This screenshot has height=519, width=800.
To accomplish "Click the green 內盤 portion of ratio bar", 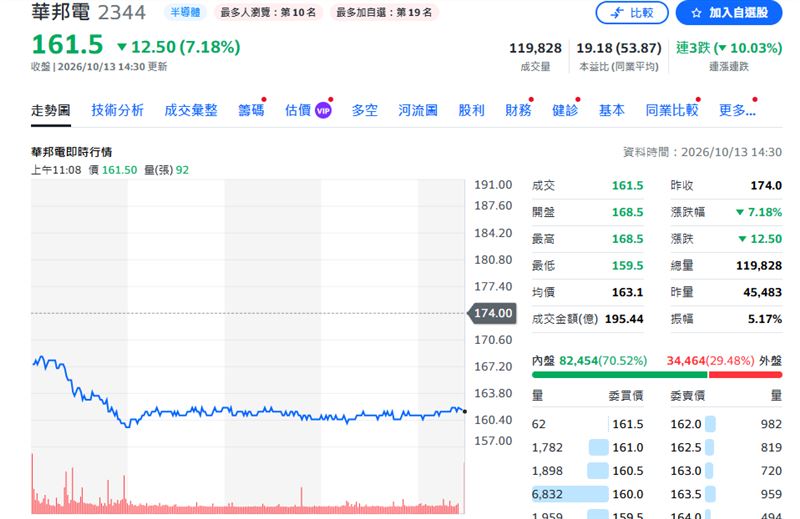I will tap(619, 375).
